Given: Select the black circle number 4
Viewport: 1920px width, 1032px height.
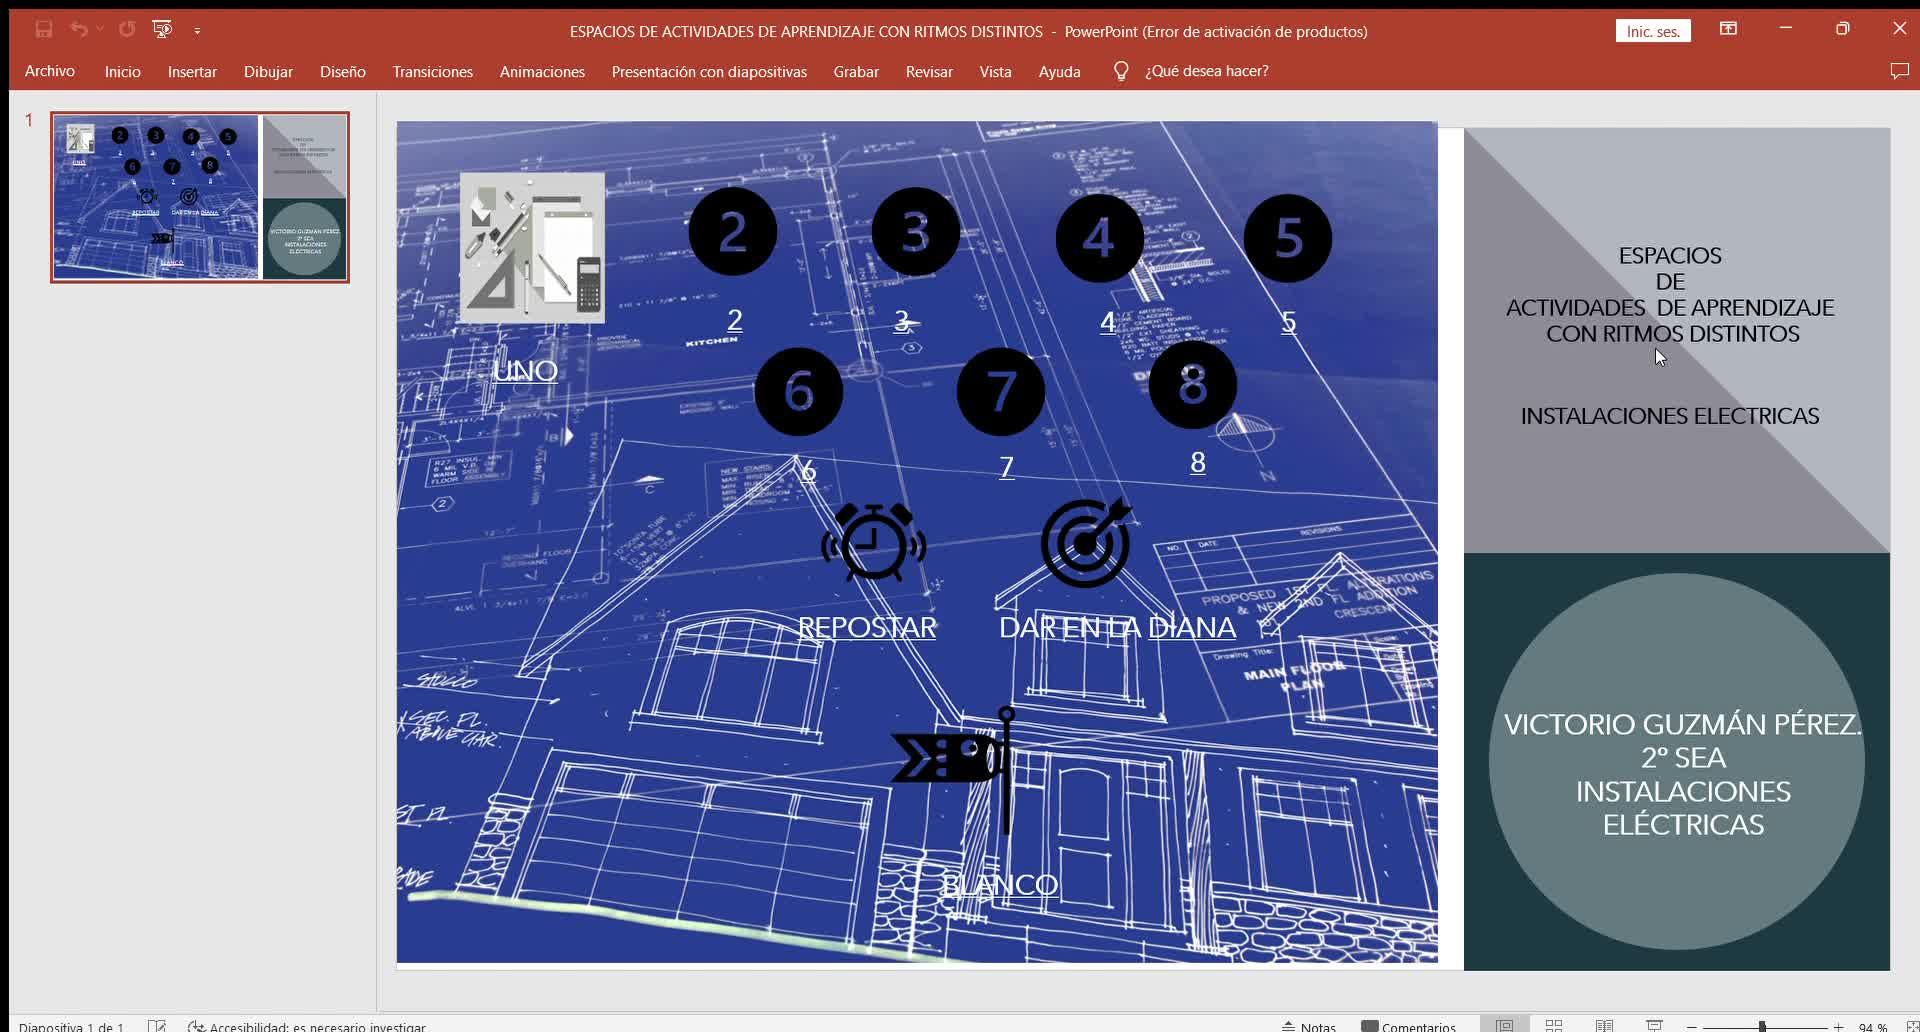Looking at the screenshot, I should tap(1100, 238).
